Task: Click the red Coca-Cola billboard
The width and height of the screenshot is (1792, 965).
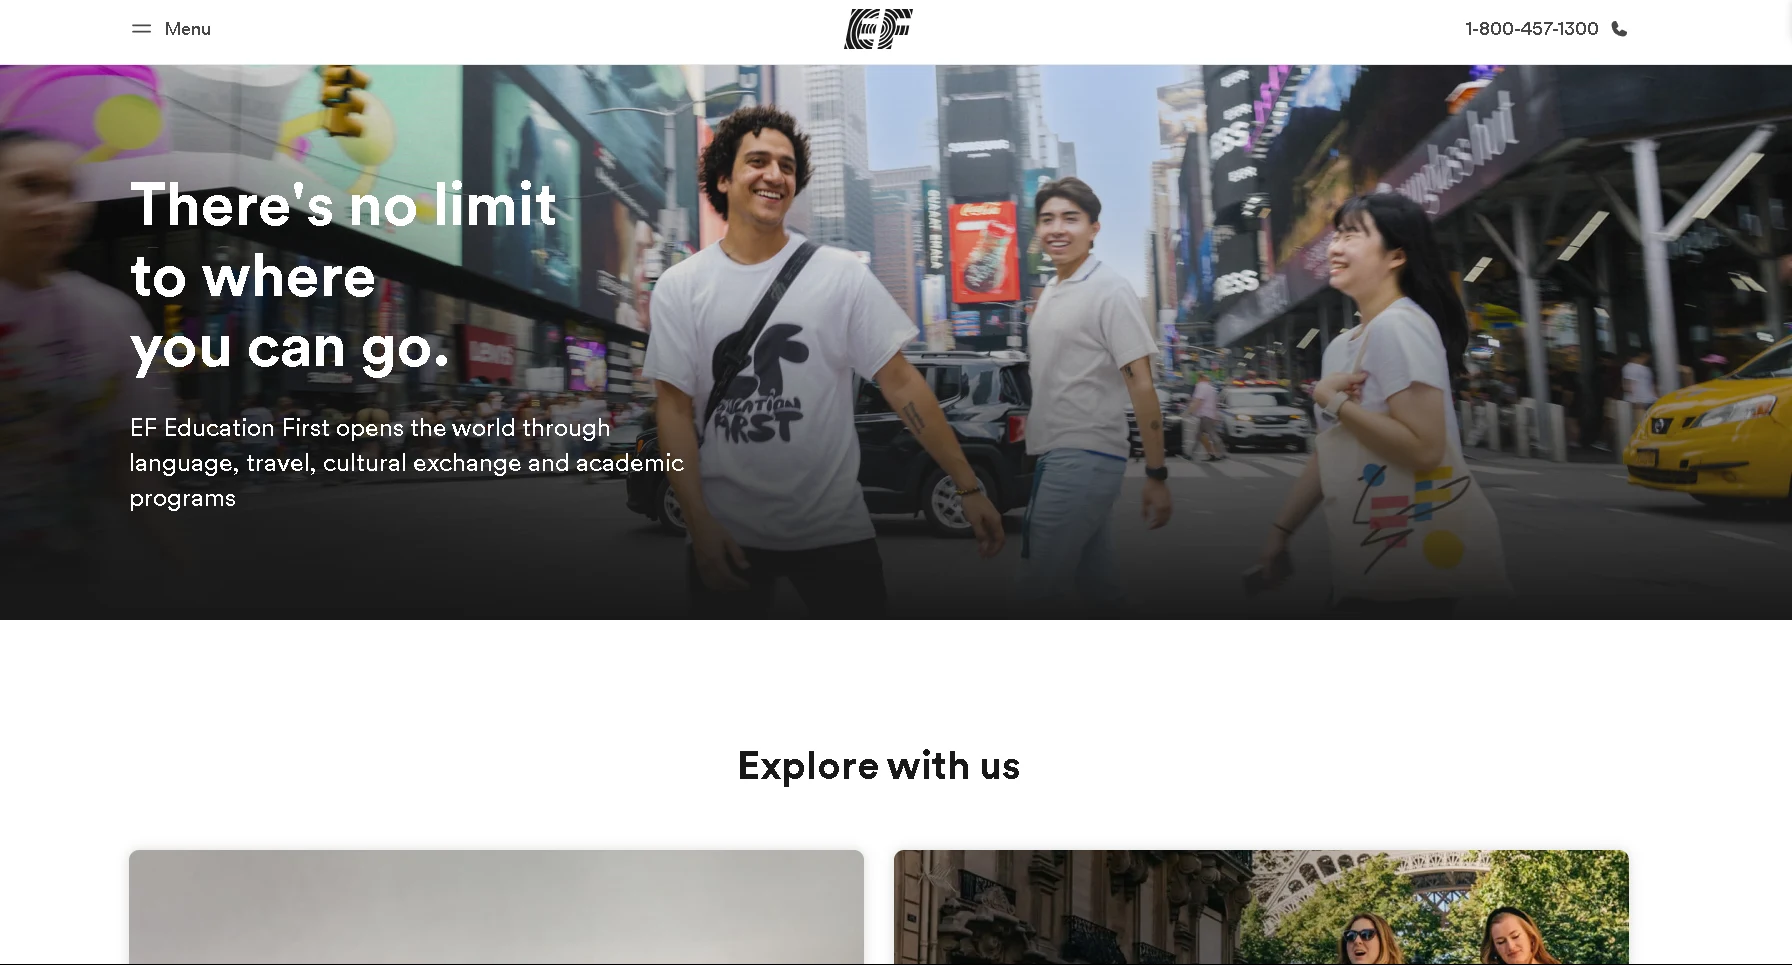Action: [x=984, y=250]
